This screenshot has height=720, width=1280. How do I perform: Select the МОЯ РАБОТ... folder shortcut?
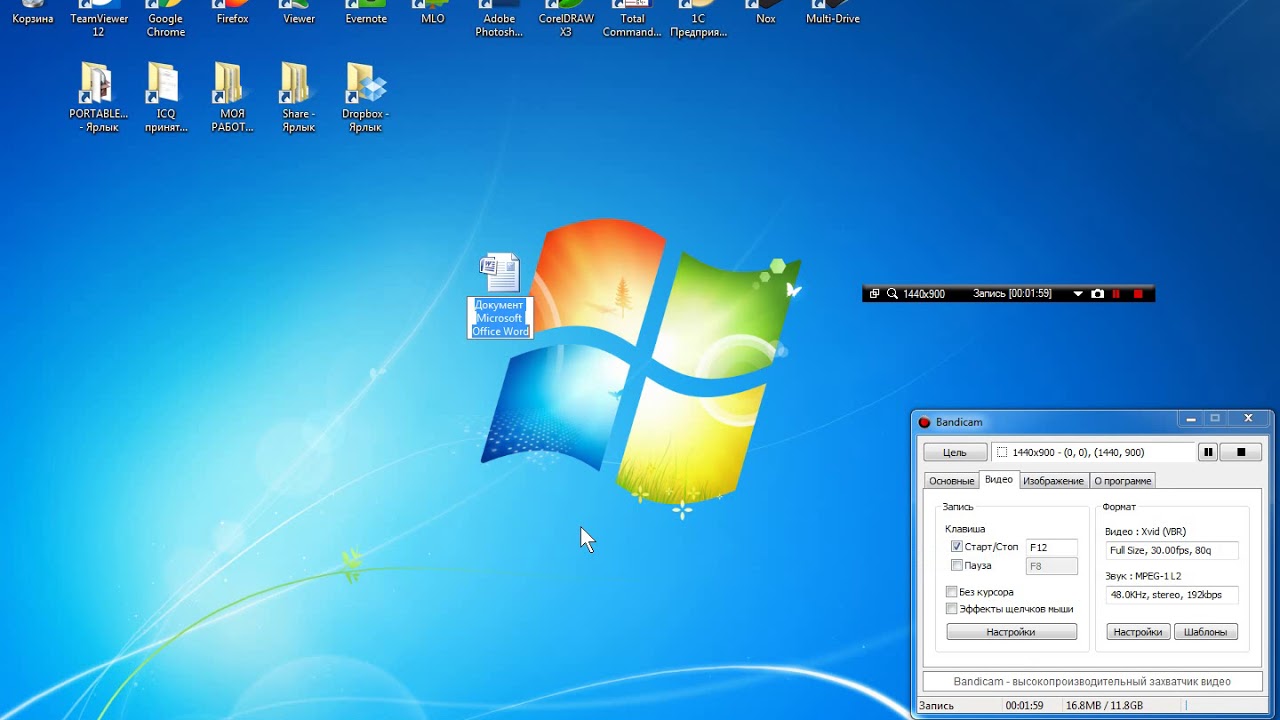[232, 96]
